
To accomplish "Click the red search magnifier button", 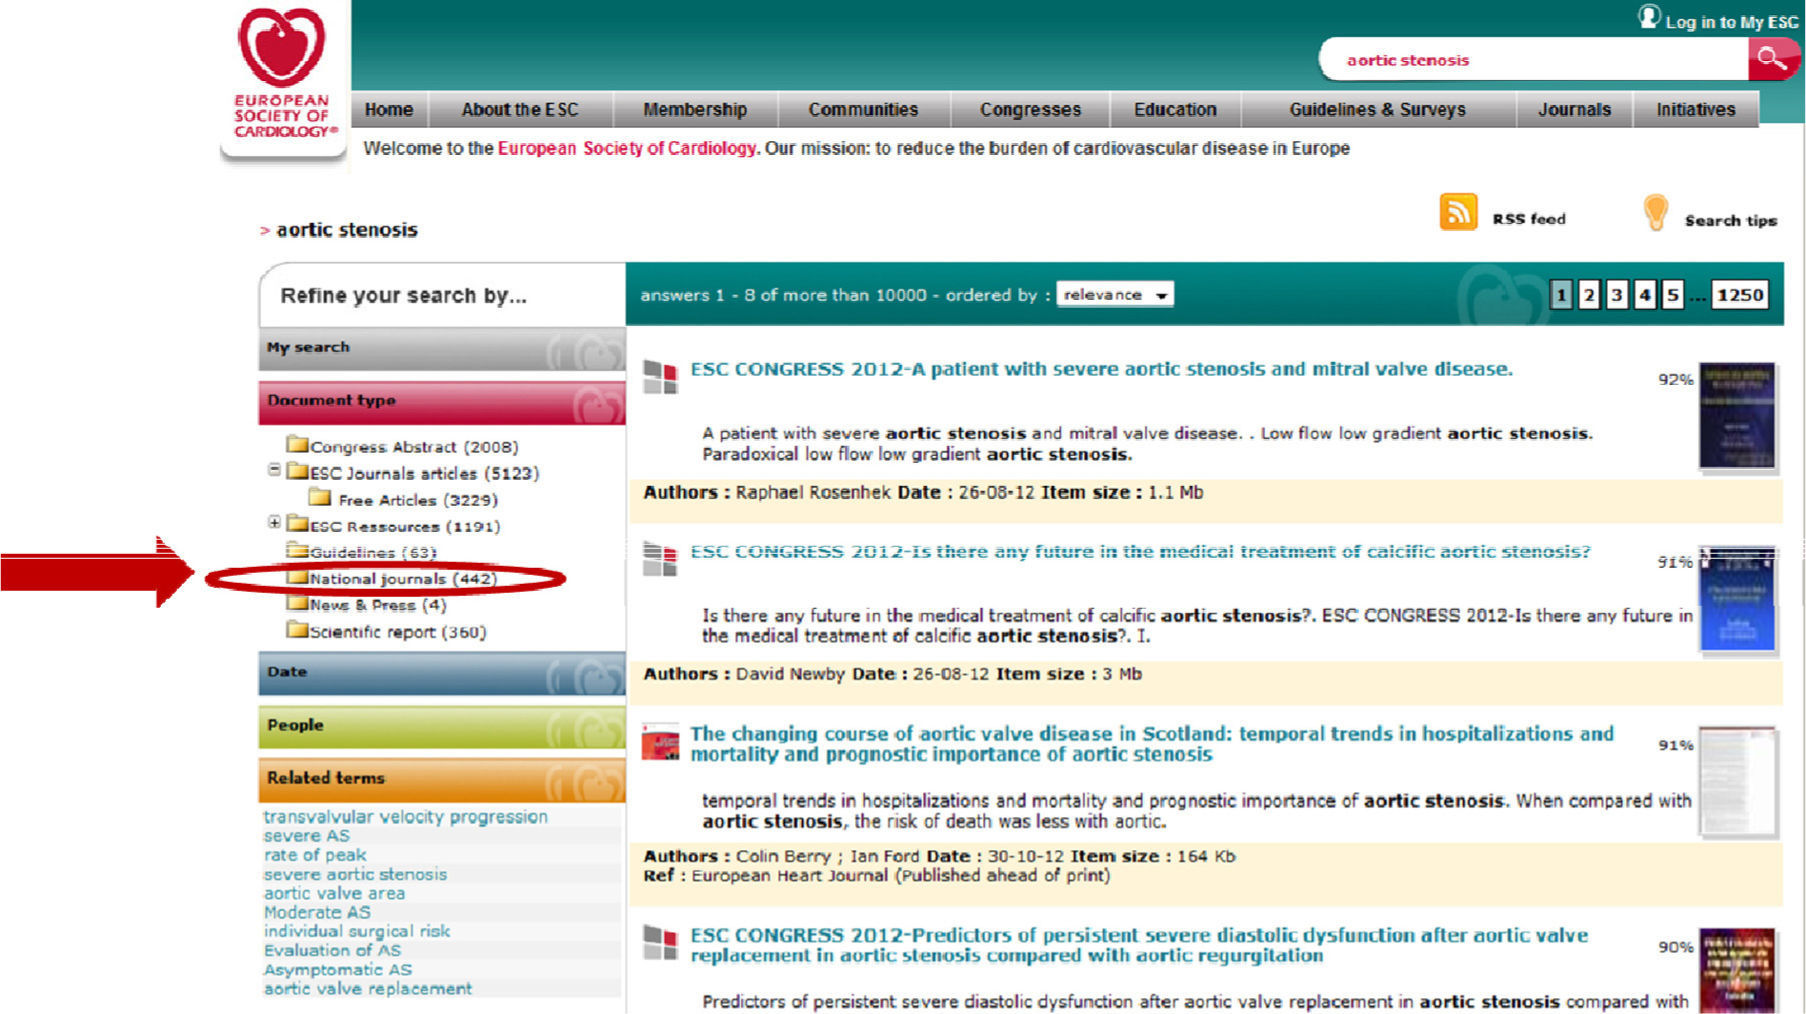I will pyautogui.click(x=1771, y=59).
